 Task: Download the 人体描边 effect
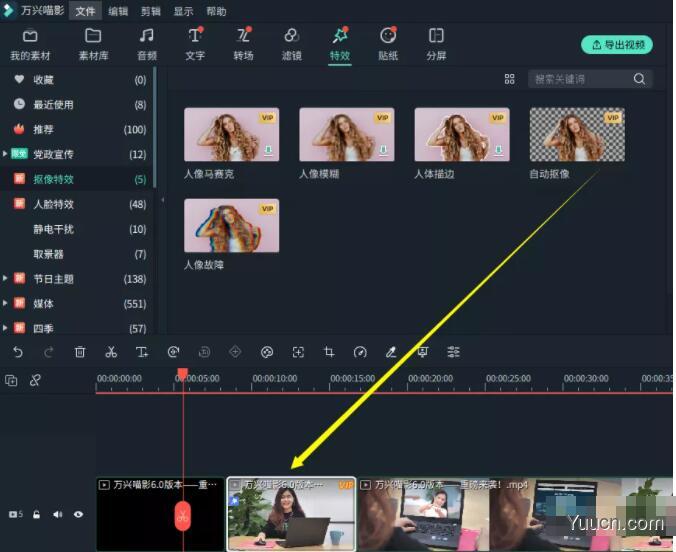498,150
